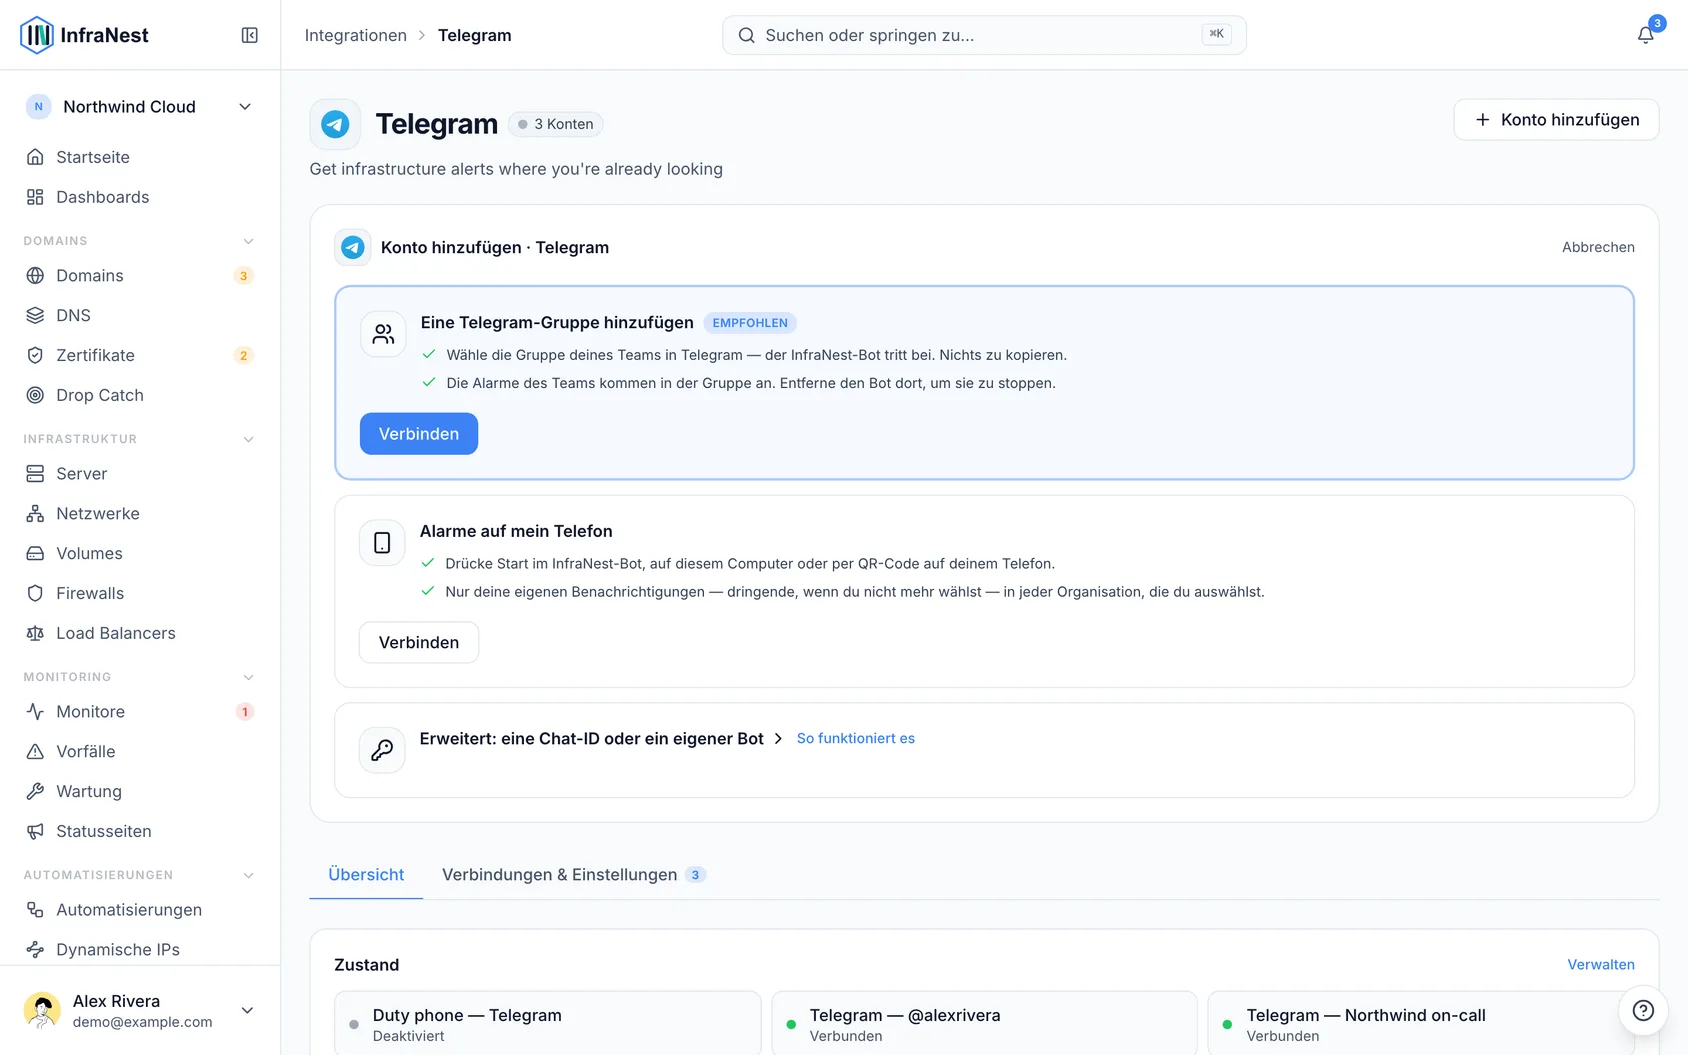This screenshot has height=1055, width=1688.
Task: Open Drop Catch
Action: pyautogui.click(x=140, y=395)
